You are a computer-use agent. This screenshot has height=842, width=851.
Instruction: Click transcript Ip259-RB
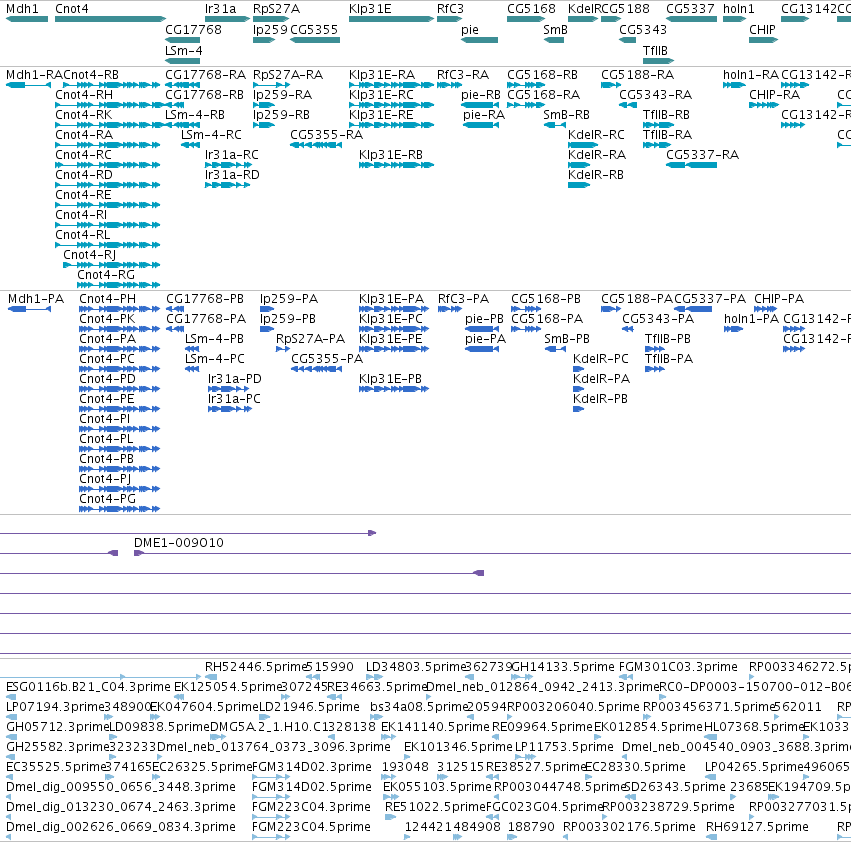[282, 115]
